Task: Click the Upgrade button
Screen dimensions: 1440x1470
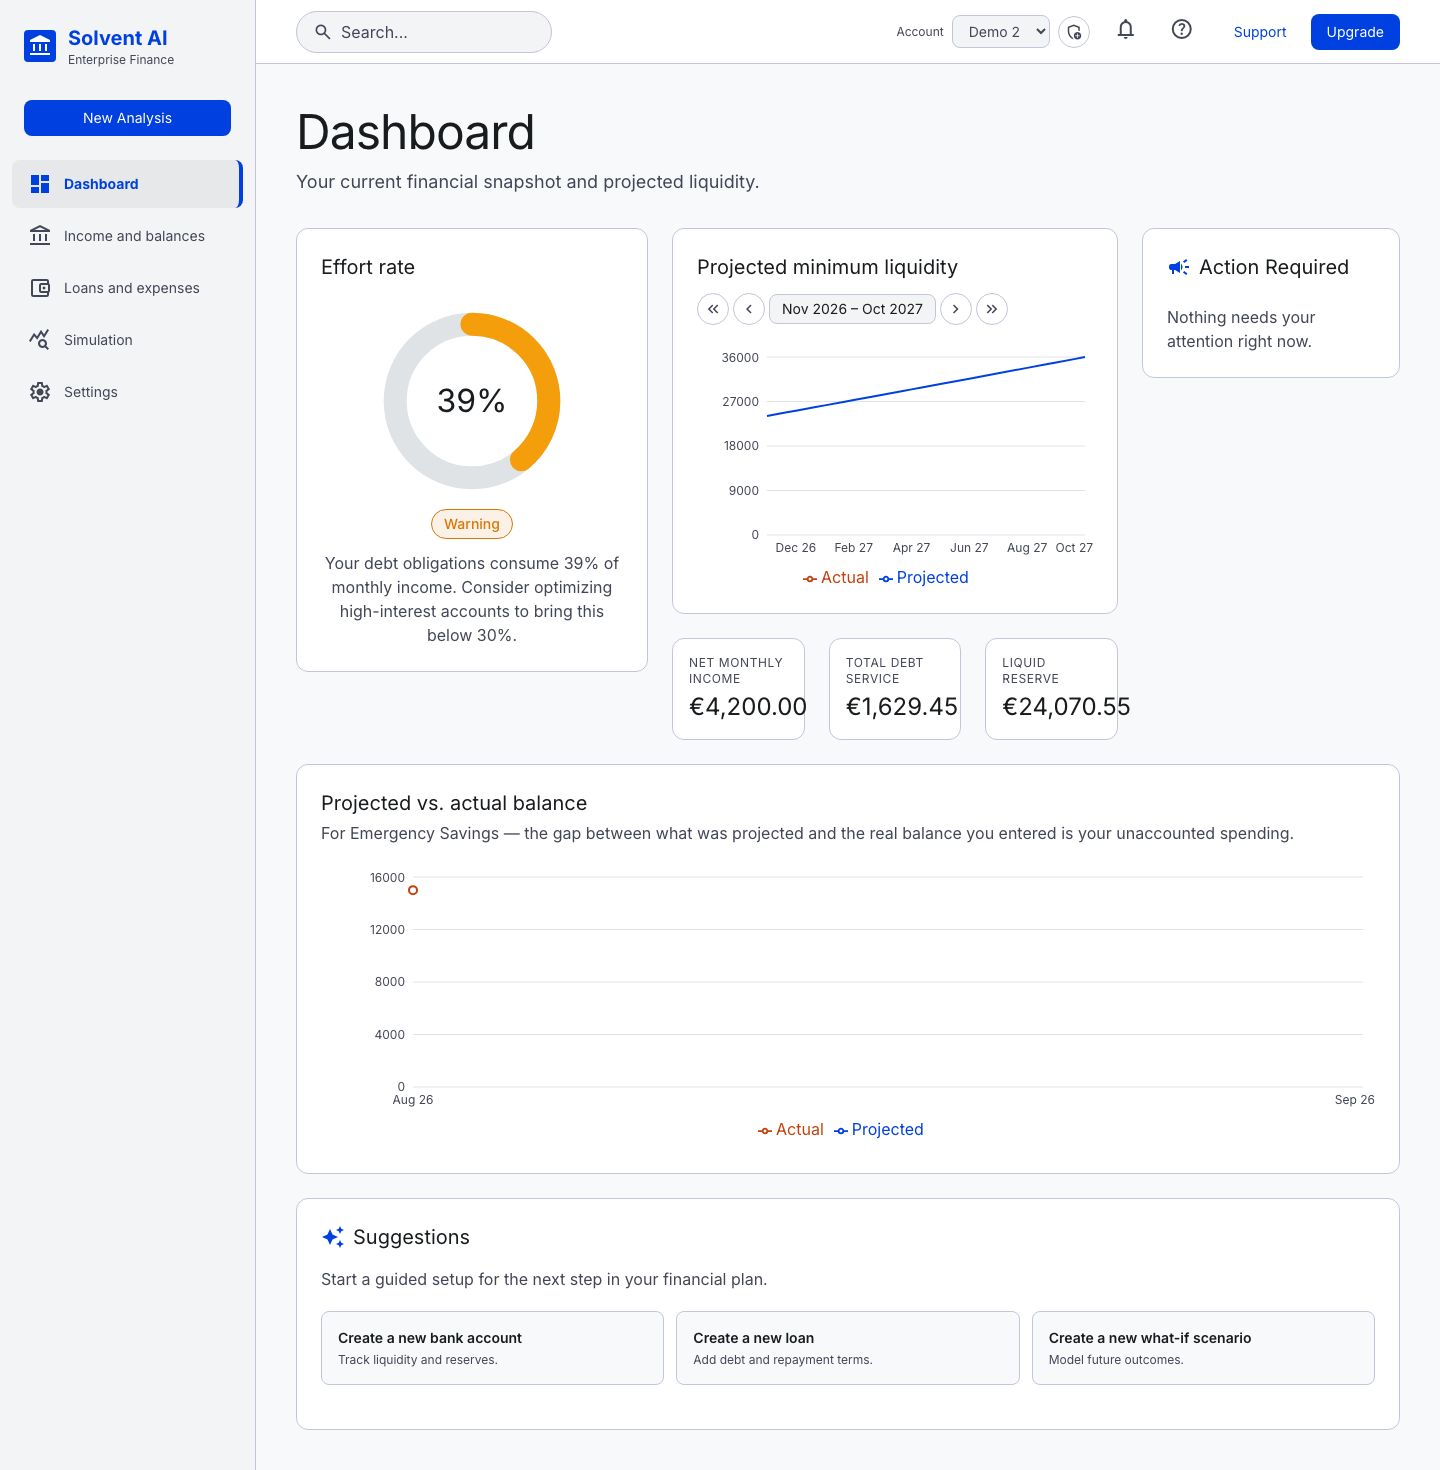Action: (x=1355, y=32)
